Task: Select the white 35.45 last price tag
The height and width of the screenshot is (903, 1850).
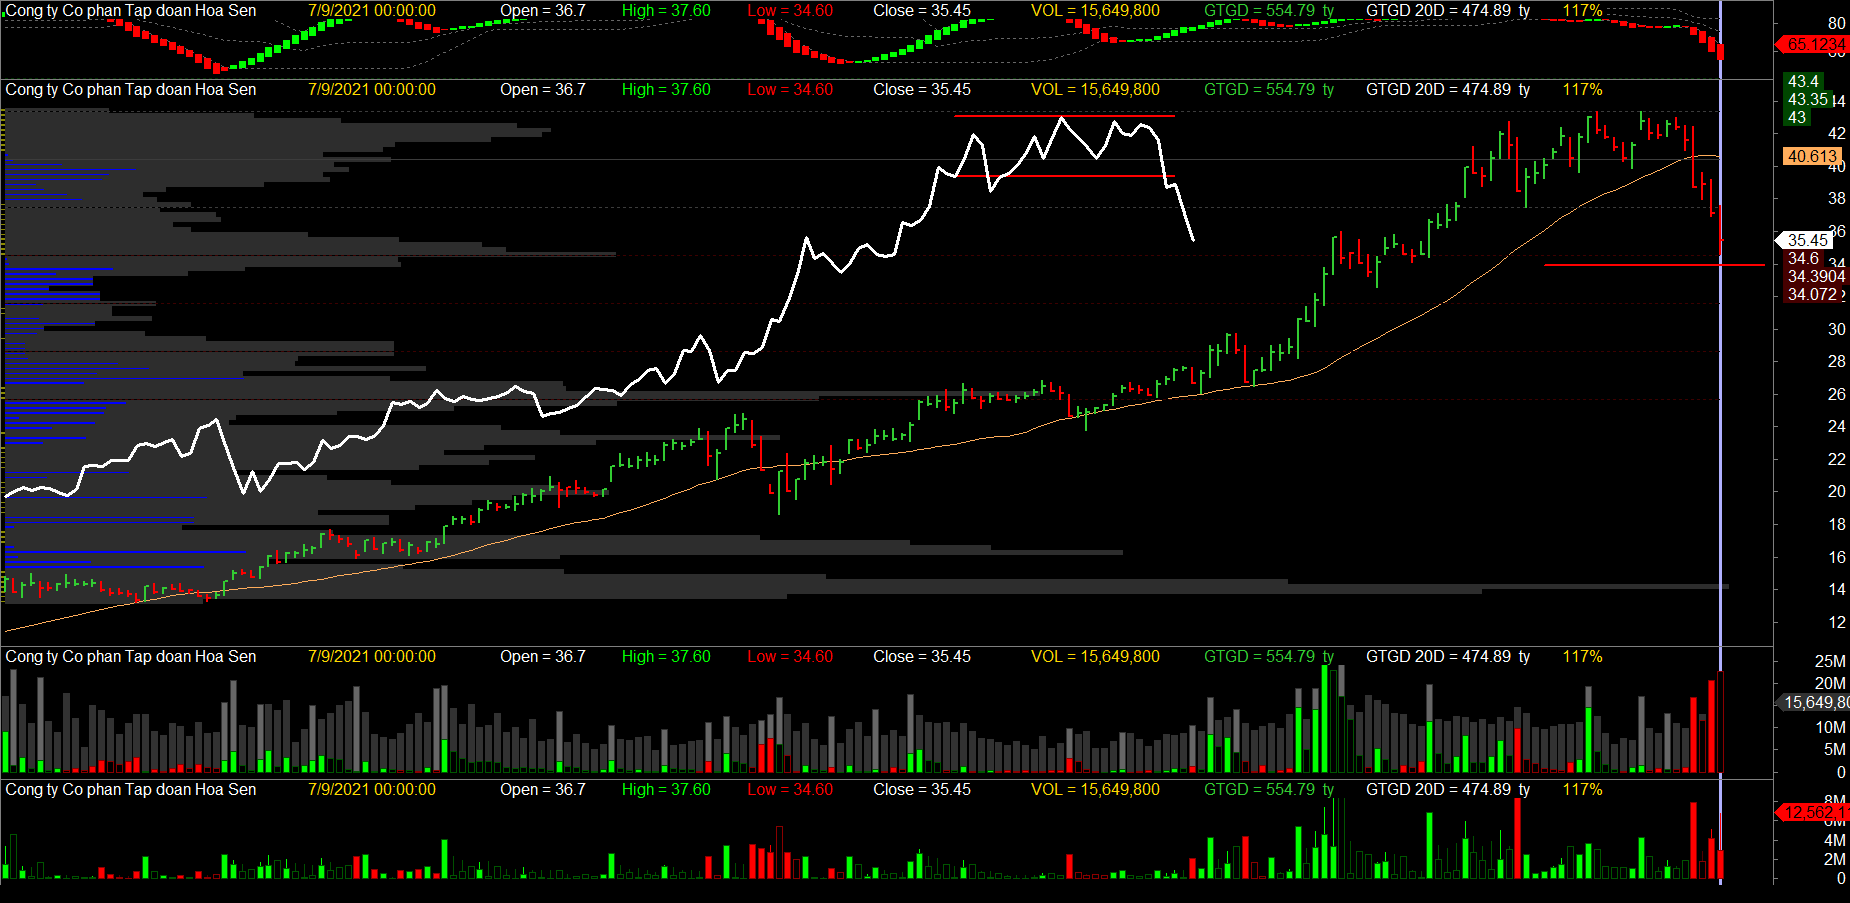Action: point(1807,240)
